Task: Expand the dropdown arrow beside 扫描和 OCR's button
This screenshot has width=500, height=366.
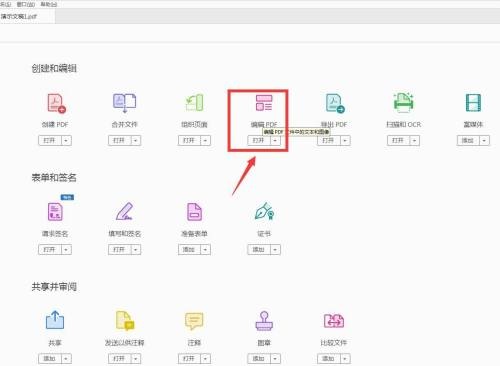Action: tap(415, 140)
